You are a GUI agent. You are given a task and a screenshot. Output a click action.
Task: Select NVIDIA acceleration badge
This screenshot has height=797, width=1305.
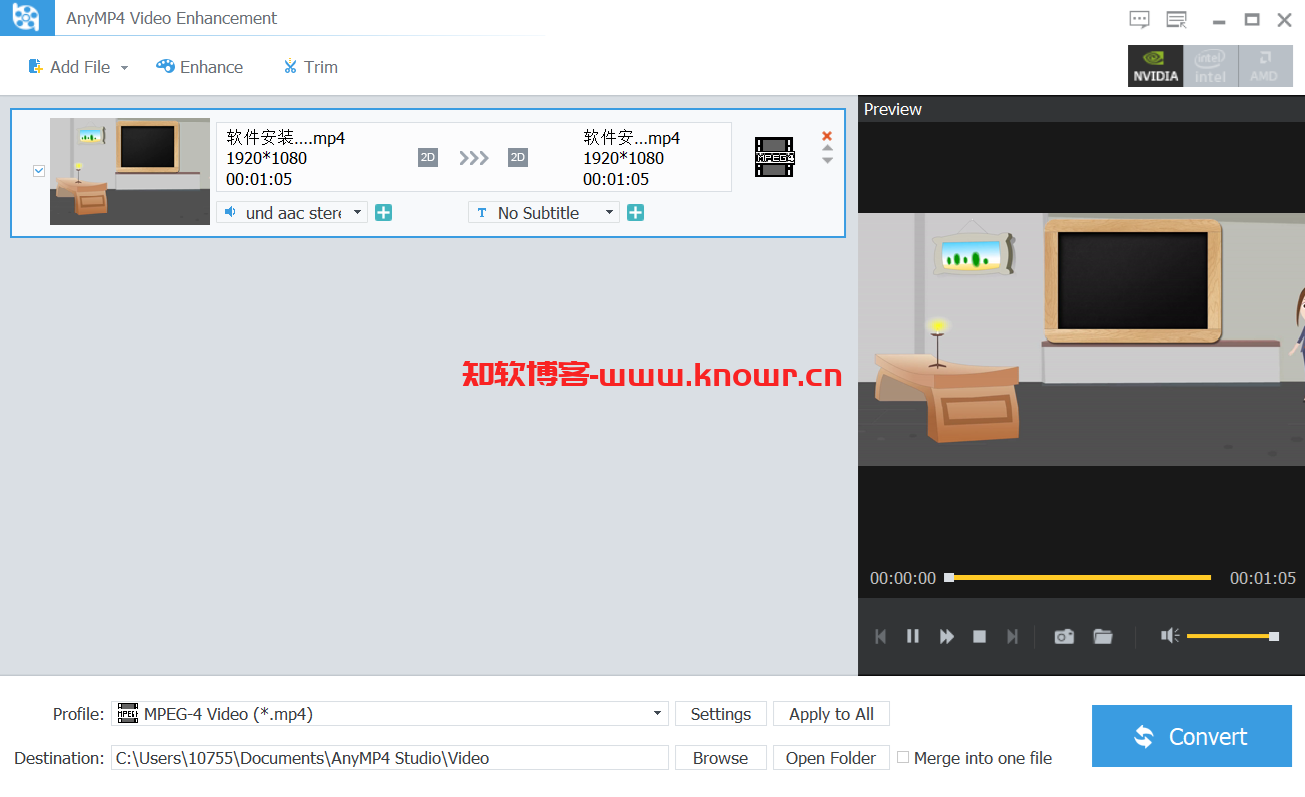(x=1155, y=66)
